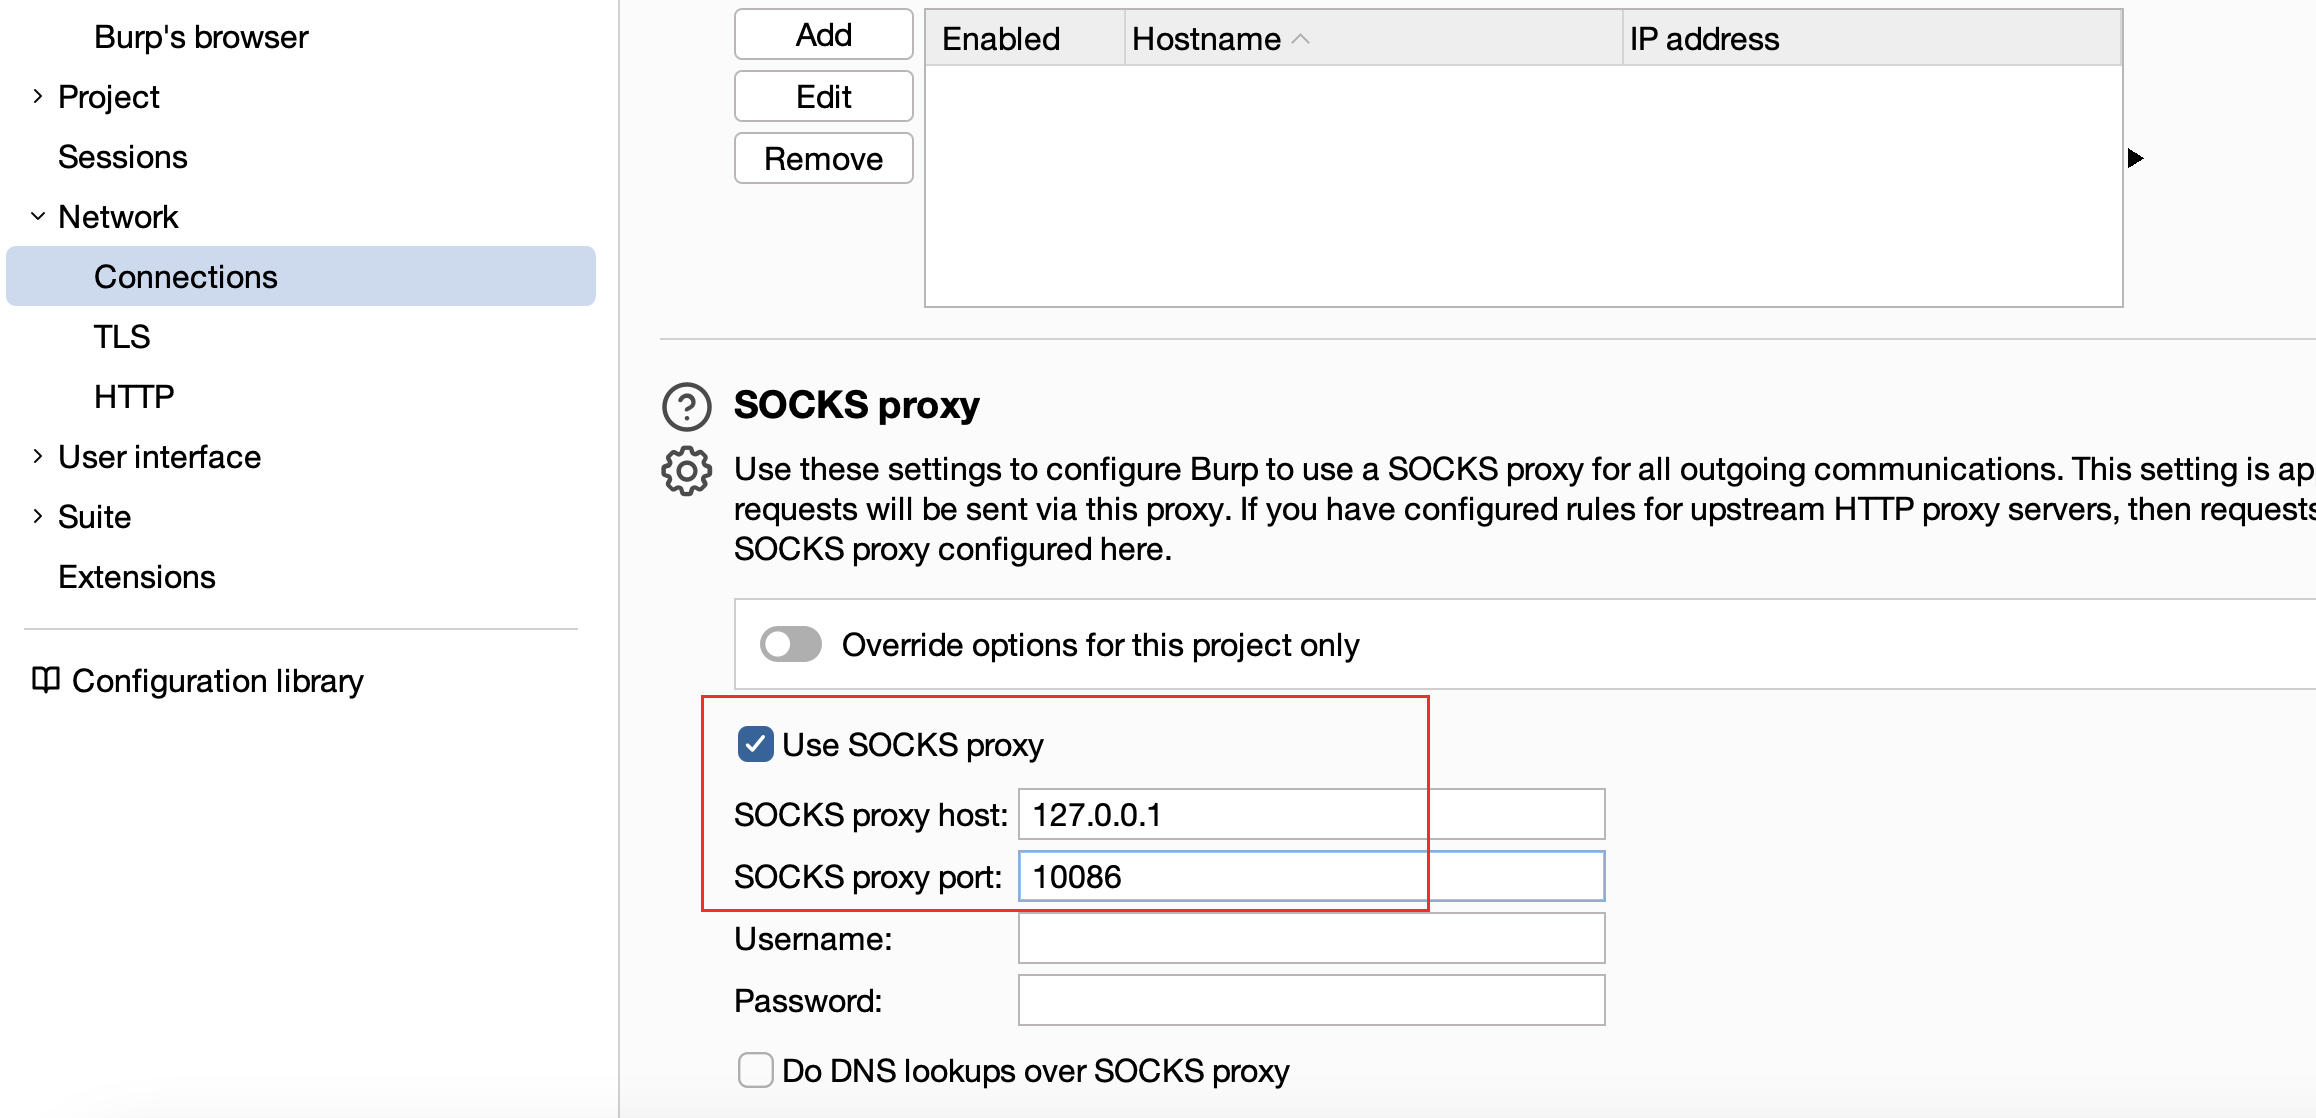The height and width of the screenshot is (1118, 2316).
Task: Expand the User interface section
Action: coord(38,456)
